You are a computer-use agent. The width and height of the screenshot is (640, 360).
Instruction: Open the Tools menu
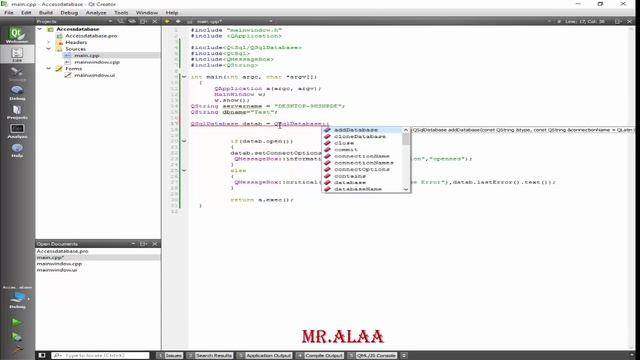point(121,13)
